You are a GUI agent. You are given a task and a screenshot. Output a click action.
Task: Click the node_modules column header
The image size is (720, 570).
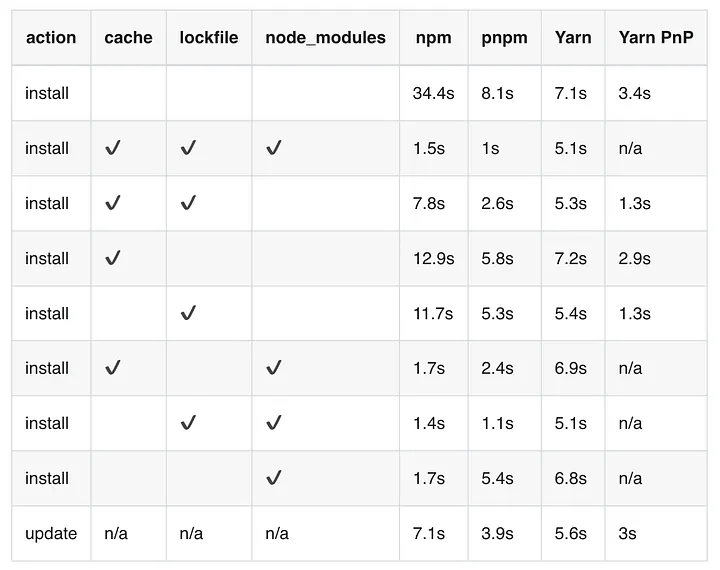coord(326,38)
